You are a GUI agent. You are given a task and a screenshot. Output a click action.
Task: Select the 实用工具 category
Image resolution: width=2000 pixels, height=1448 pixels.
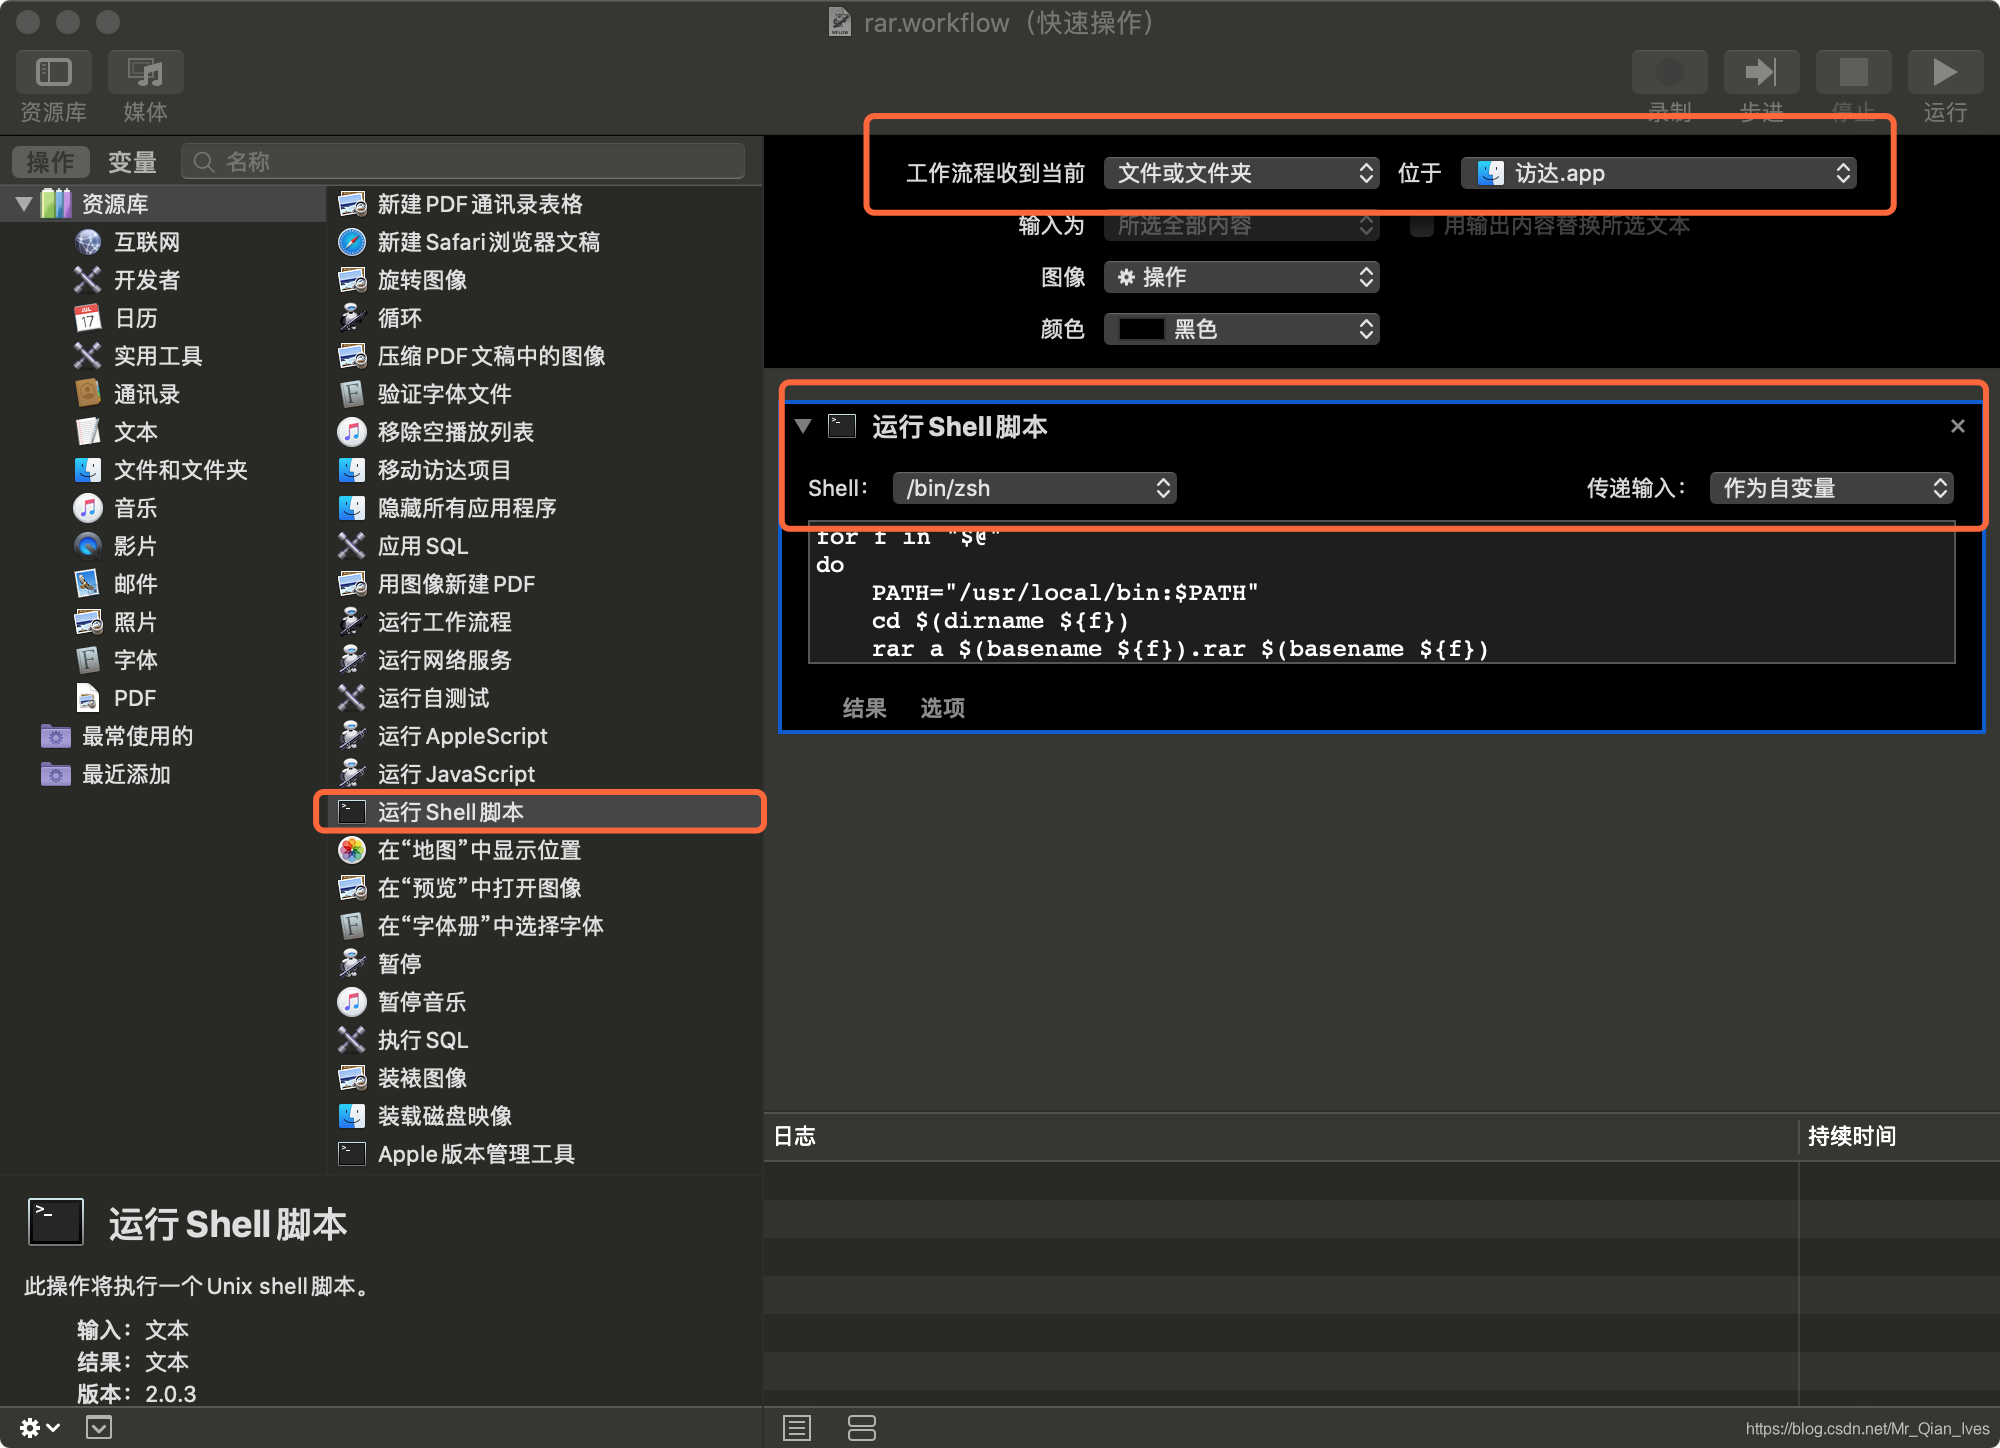[157, 356]
